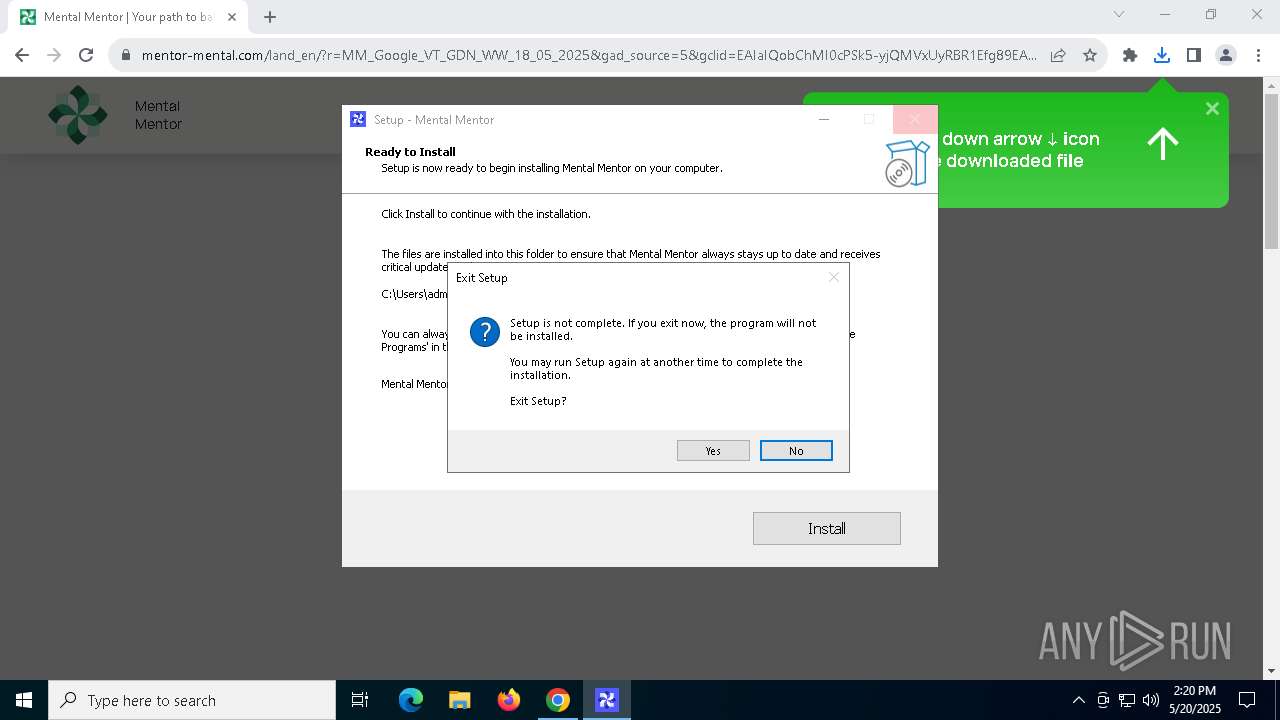Launch Microsoft Edge from taskbar
Screen dimensions: 1280x720
click(411, 700)
